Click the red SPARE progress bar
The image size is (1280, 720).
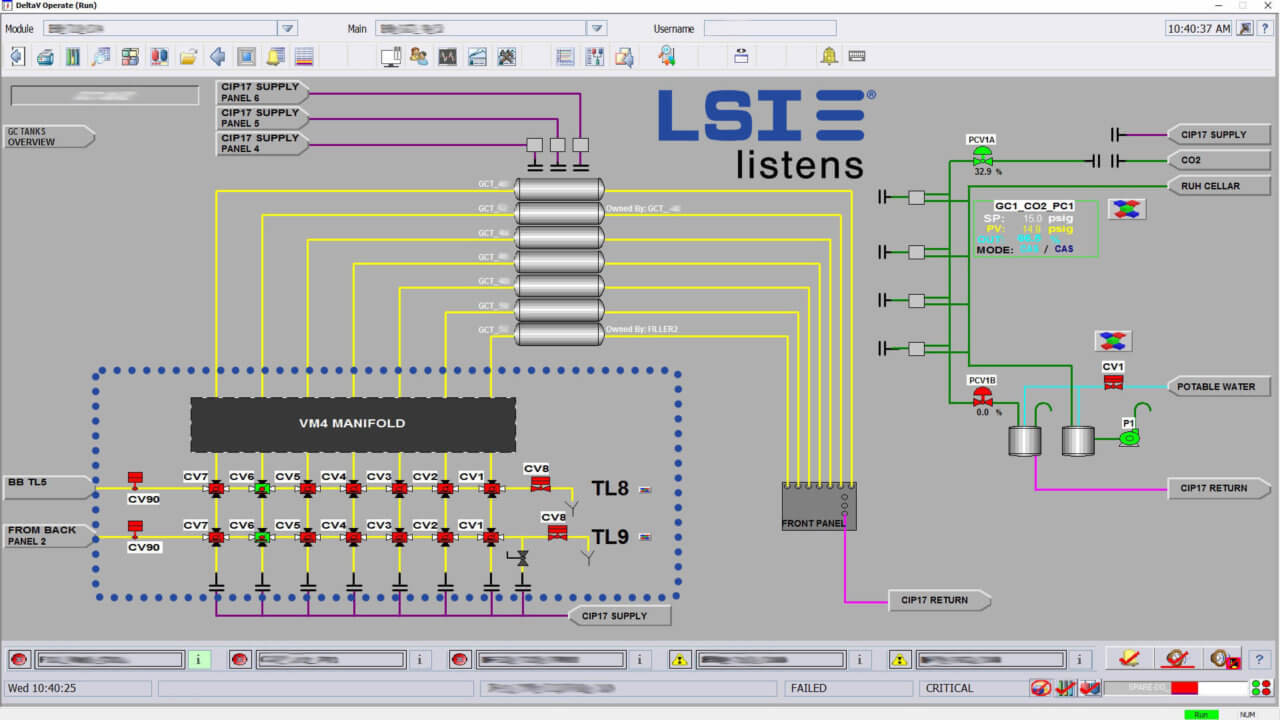pyautogui.click(x=1185, y=688)
